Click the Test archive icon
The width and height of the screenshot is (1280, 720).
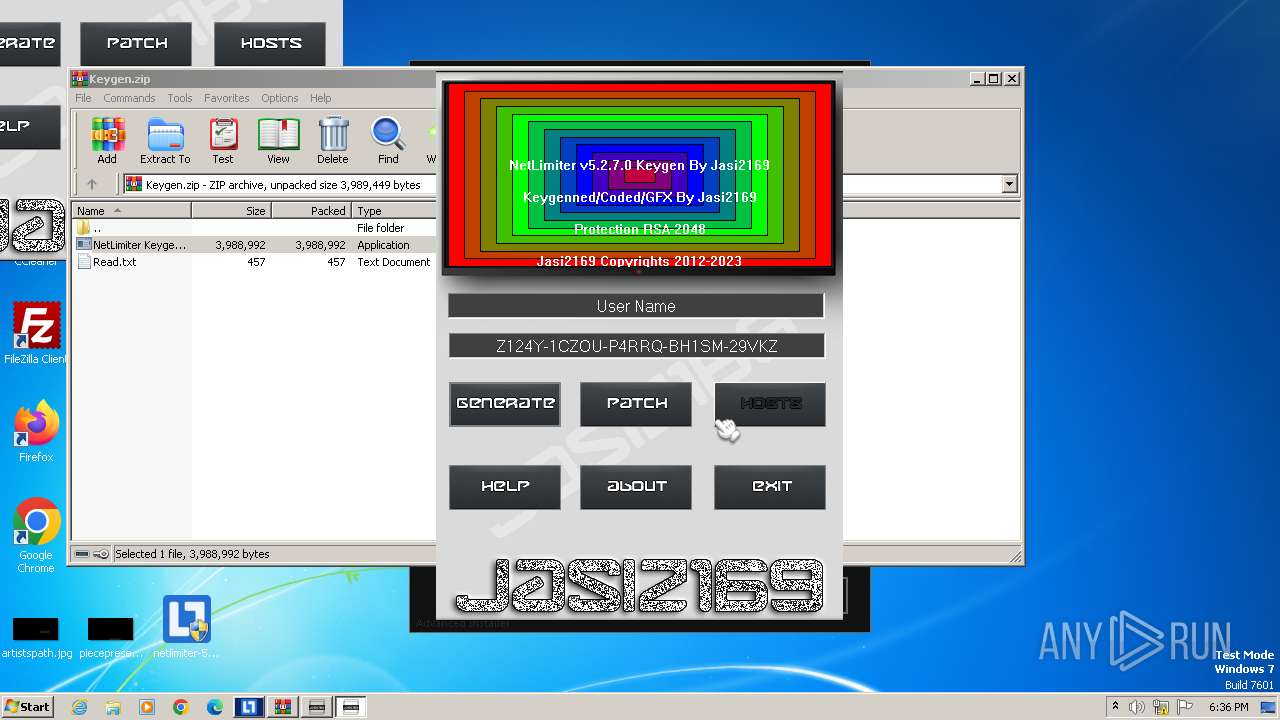click(x=223, y=141)
